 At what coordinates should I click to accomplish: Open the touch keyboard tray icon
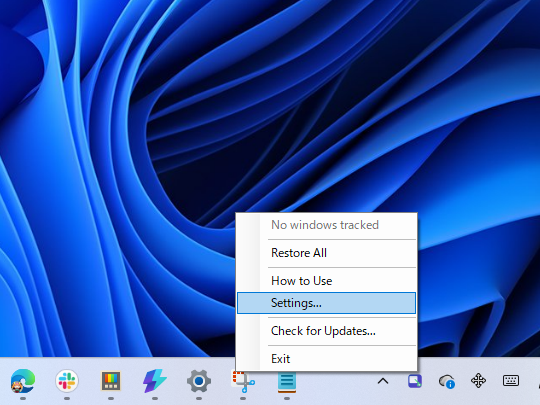tap(511, 381)
